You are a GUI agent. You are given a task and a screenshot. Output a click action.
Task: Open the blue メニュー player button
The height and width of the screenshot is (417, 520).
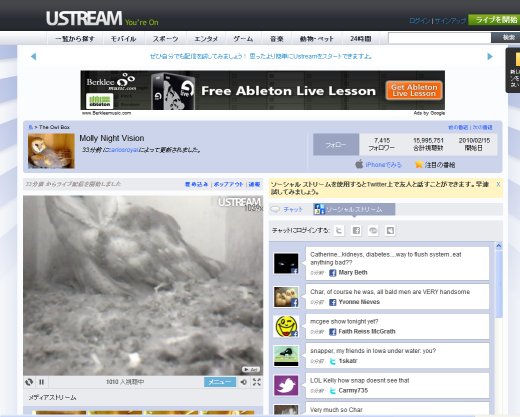pos(220,382)
